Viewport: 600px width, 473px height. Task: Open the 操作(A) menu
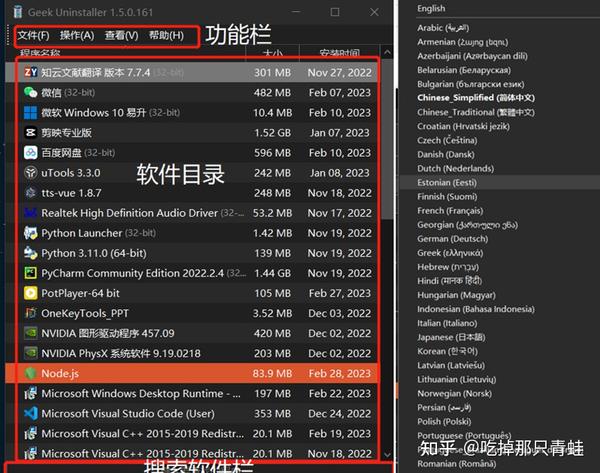(x=77, y=36)
